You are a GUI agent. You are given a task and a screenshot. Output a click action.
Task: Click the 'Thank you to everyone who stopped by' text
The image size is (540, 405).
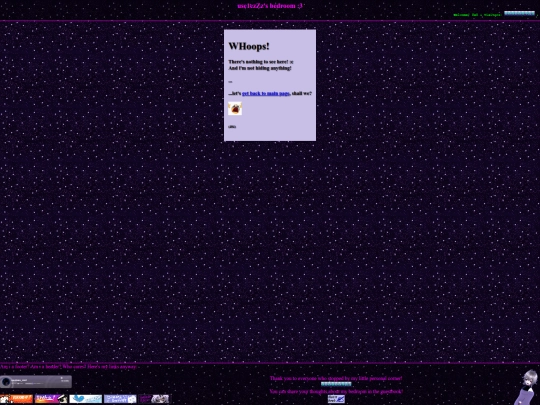click(x=336, y=378)
